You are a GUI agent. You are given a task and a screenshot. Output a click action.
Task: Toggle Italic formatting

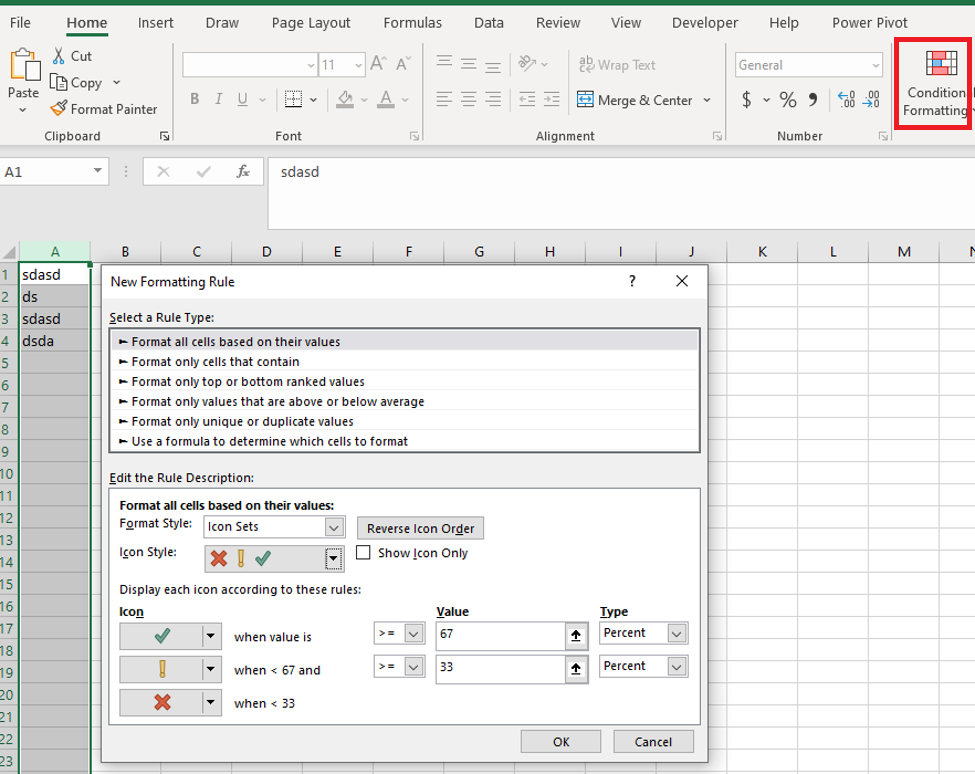pos(218,99)
